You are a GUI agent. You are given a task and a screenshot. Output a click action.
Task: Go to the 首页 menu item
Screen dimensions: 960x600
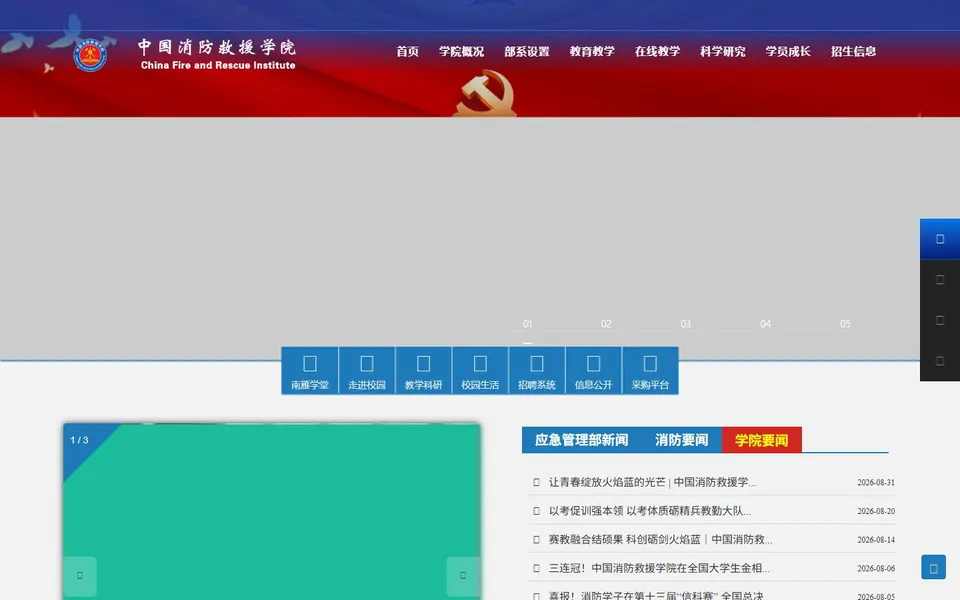[x=407, y=51]
